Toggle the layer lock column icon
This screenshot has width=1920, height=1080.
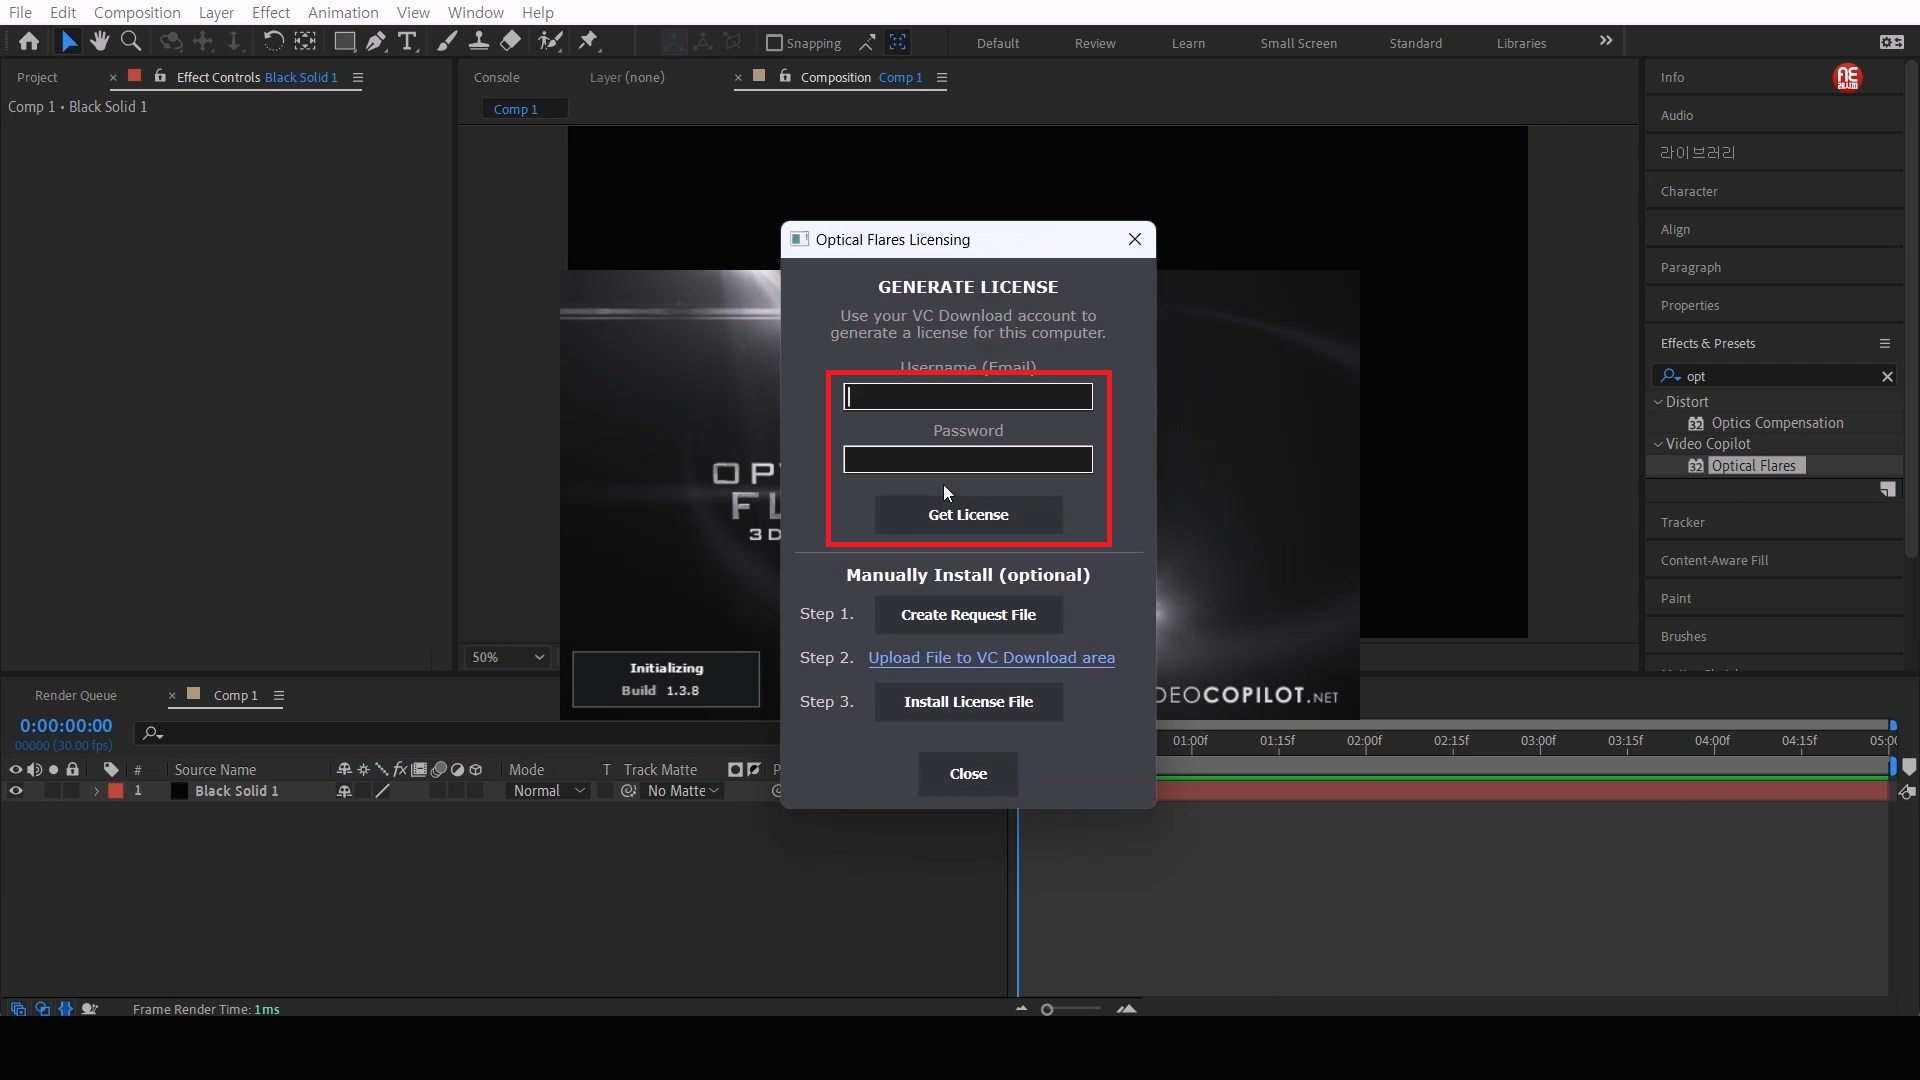pos(72,770)
